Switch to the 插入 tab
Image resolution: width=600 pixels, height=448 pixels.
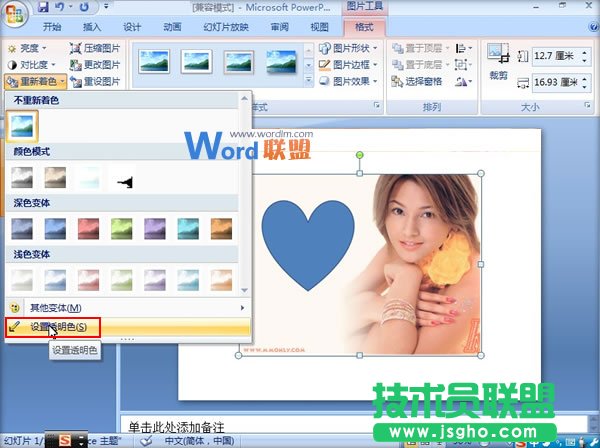[92, 27]
